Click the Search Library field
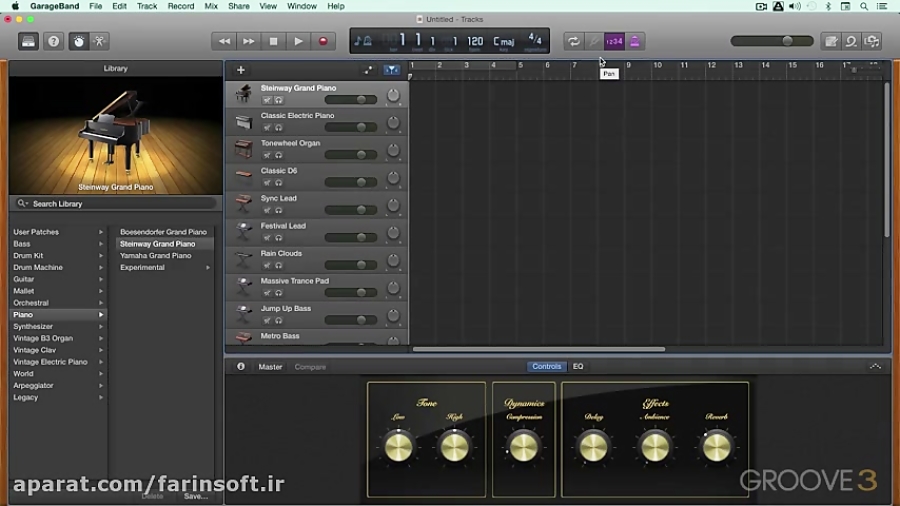The width and height of the screenshot is (900, 506). click(x=116, y=204)
